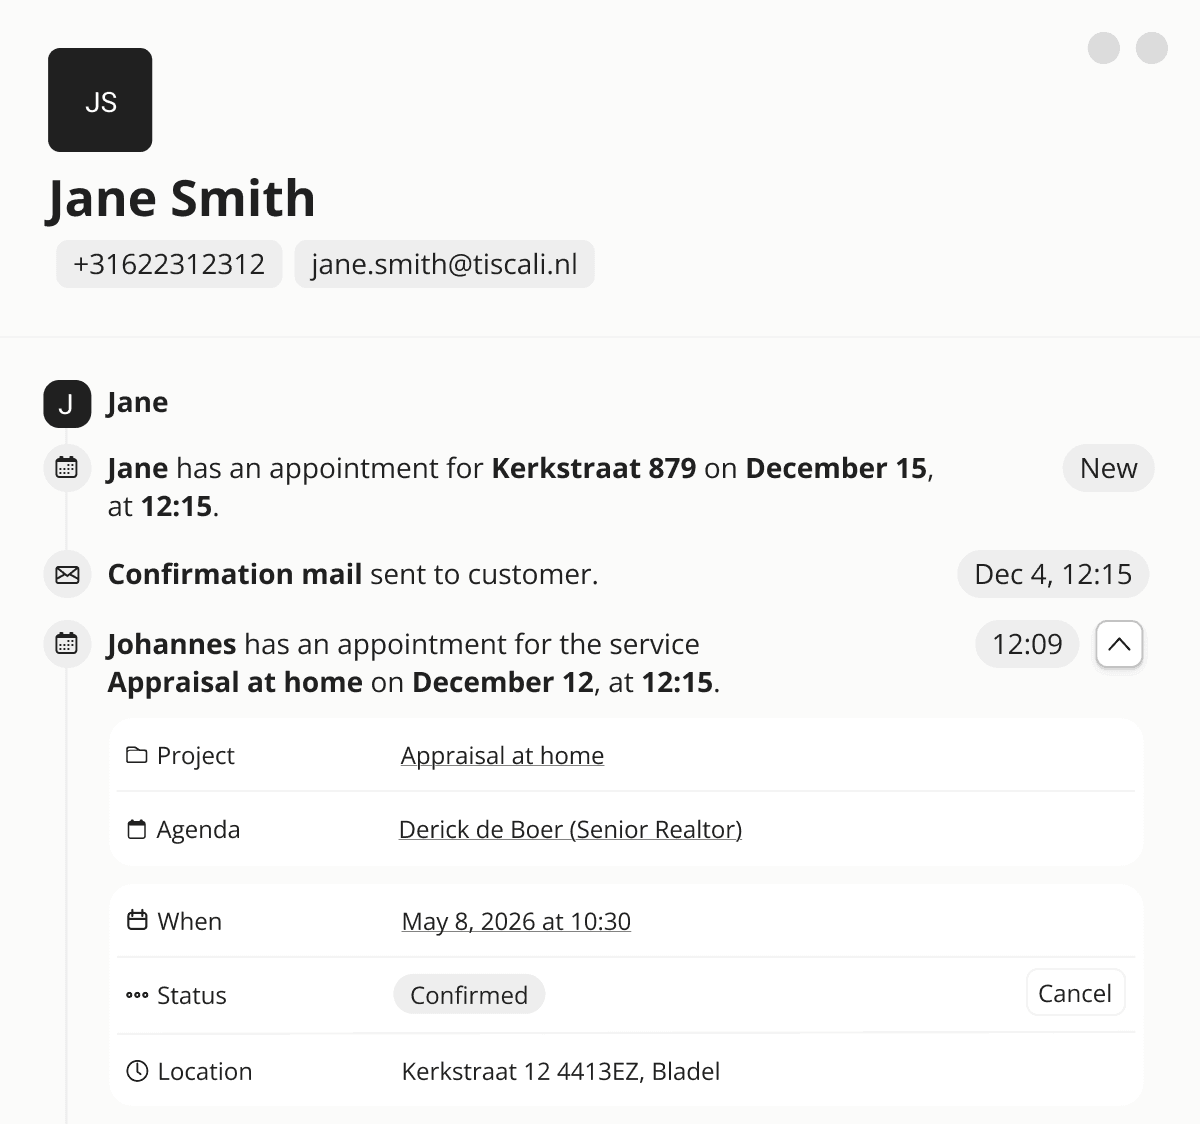Click the clock icon next to Location
This screenshot has width=1200, height=1124.
pos(137,1071)
